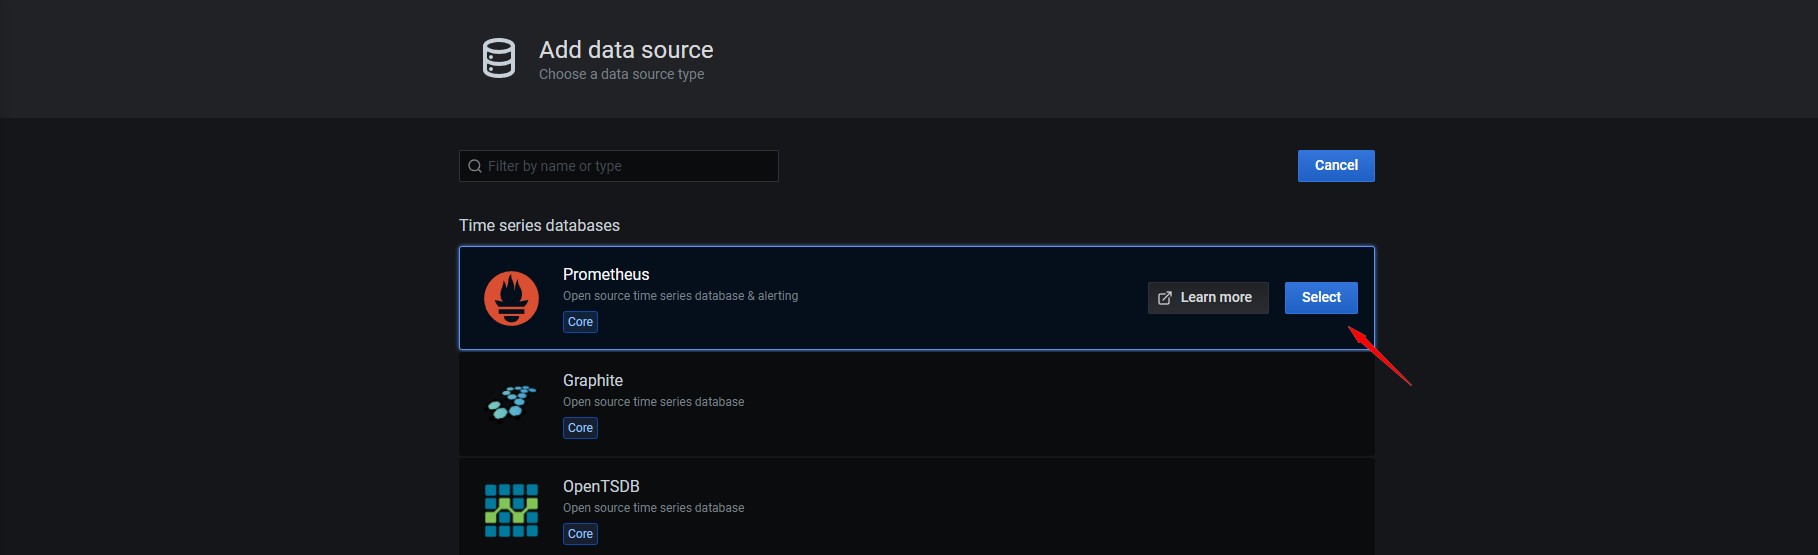Click the Core badge under OpenTSDB
1818x555 pixels.
click(580, 534)
